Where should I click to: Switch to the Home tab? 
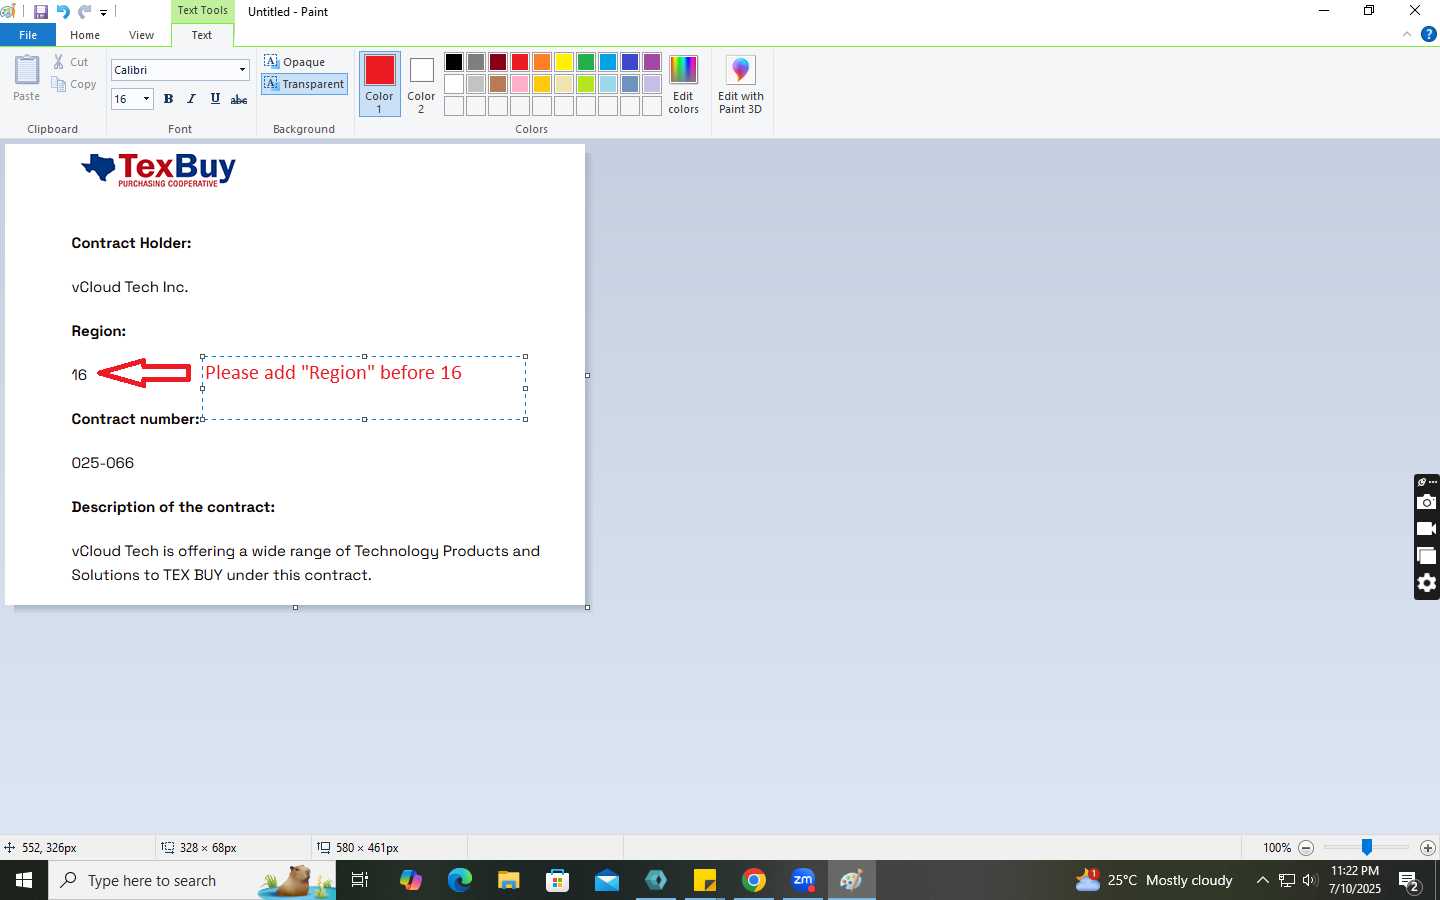coord(85,35)
